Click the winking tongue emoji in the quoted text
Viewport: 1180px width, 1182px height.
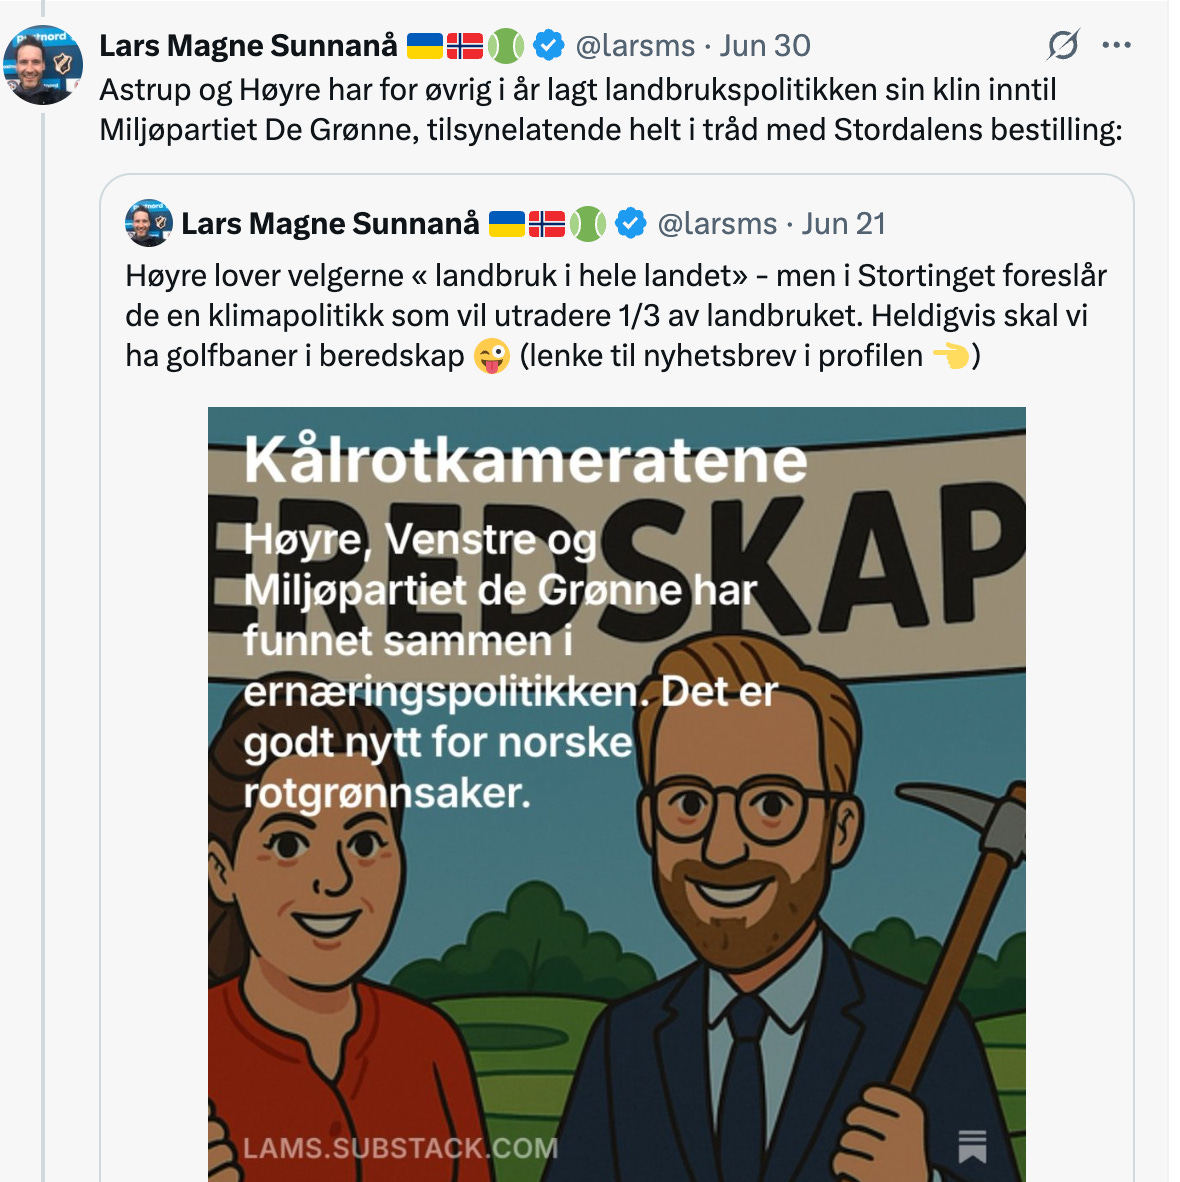(492, 356)
